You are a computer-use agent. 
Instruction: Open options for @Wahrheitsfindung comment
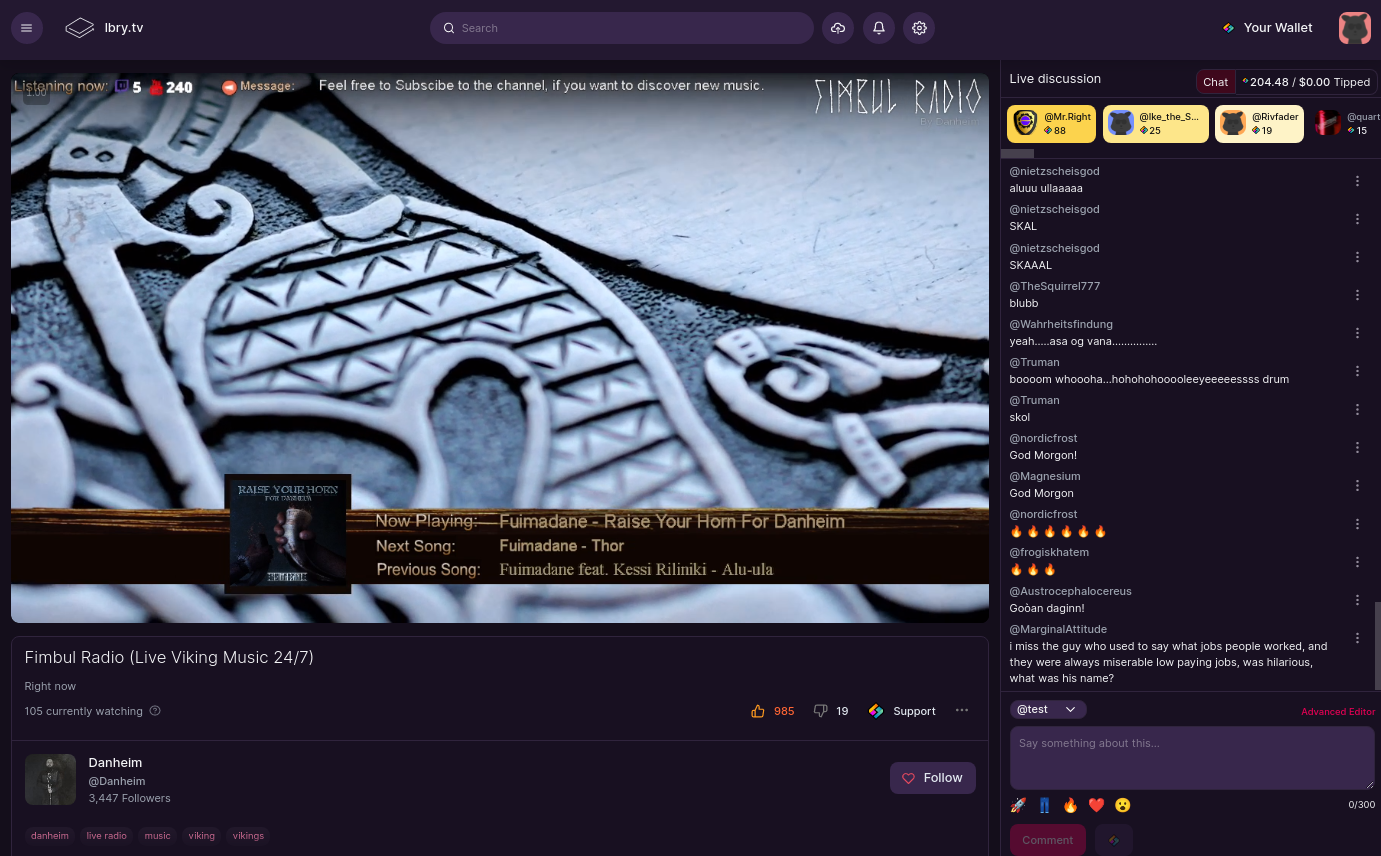tap(1357, 333)
